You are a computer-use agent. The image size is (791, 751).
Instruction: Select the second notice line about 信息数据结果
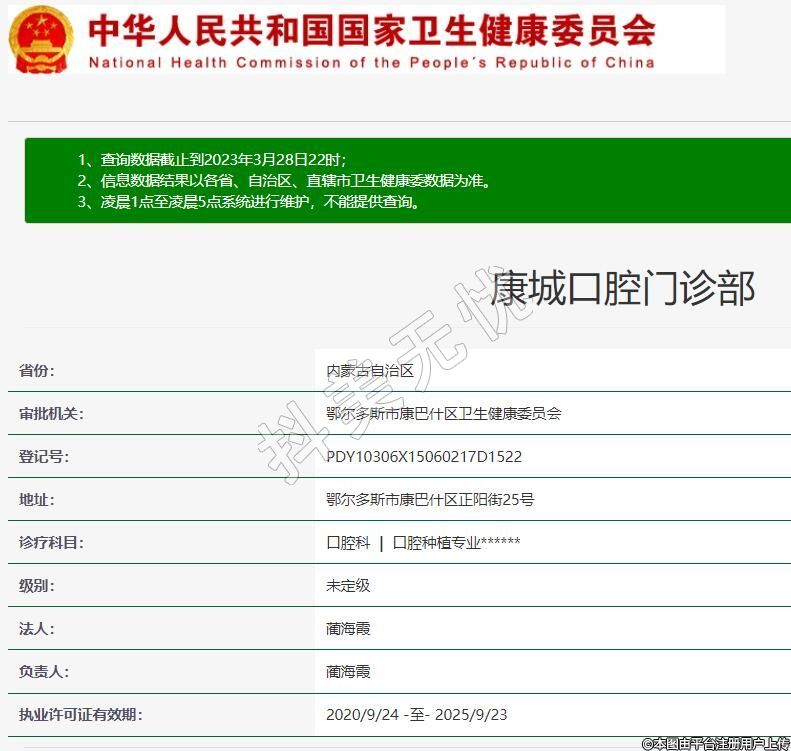[x=284, y=181]
